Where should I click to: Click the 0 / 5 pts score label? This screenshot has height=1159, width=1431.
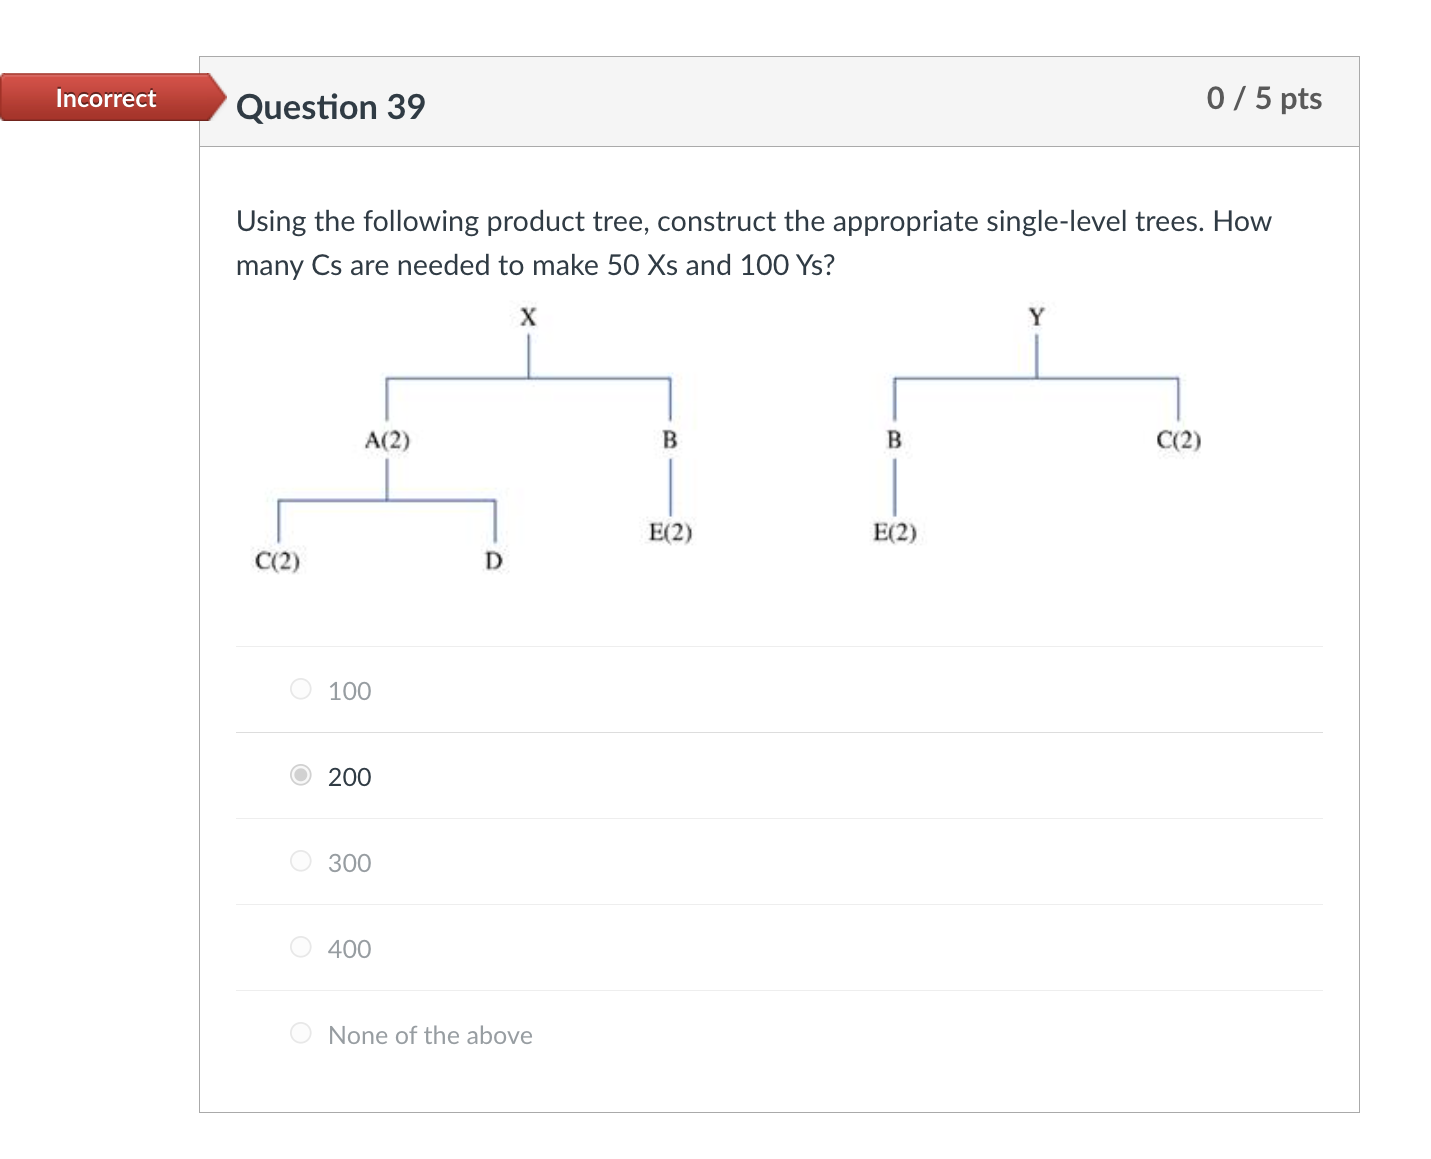click(x=1264, y=99)
